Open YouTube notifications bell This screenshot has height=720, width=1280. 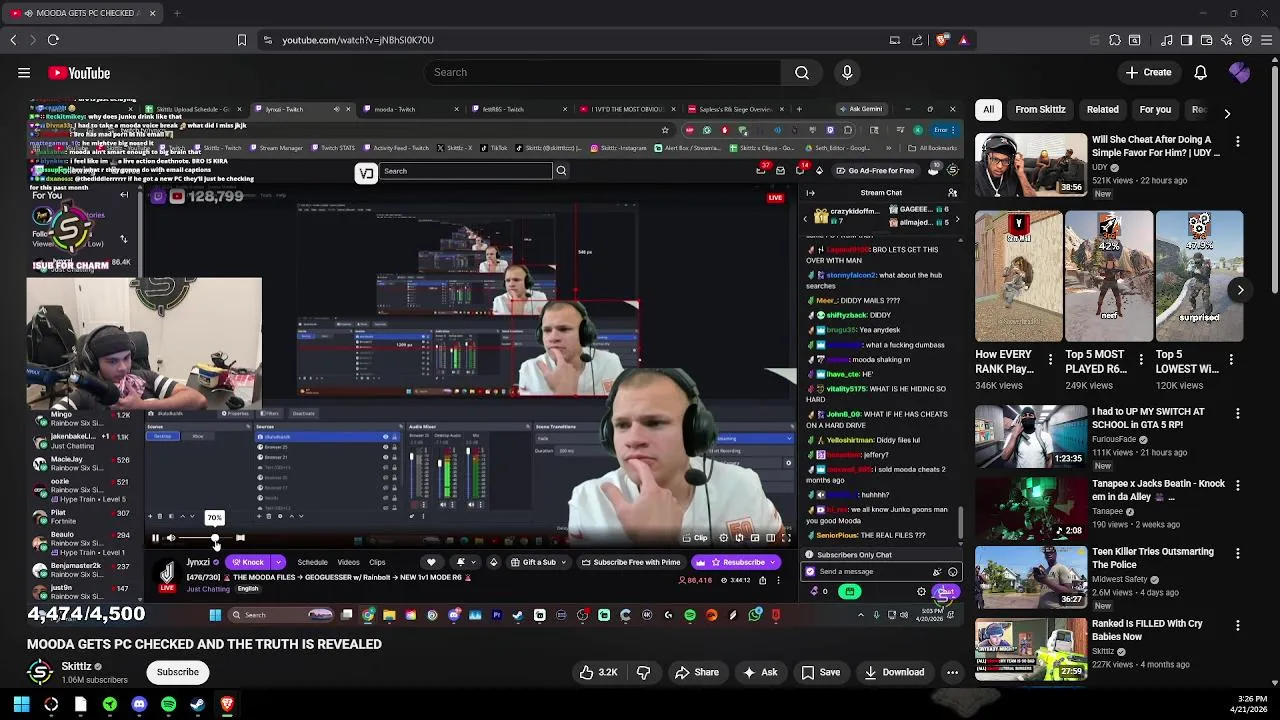(x=1200, y=72)
